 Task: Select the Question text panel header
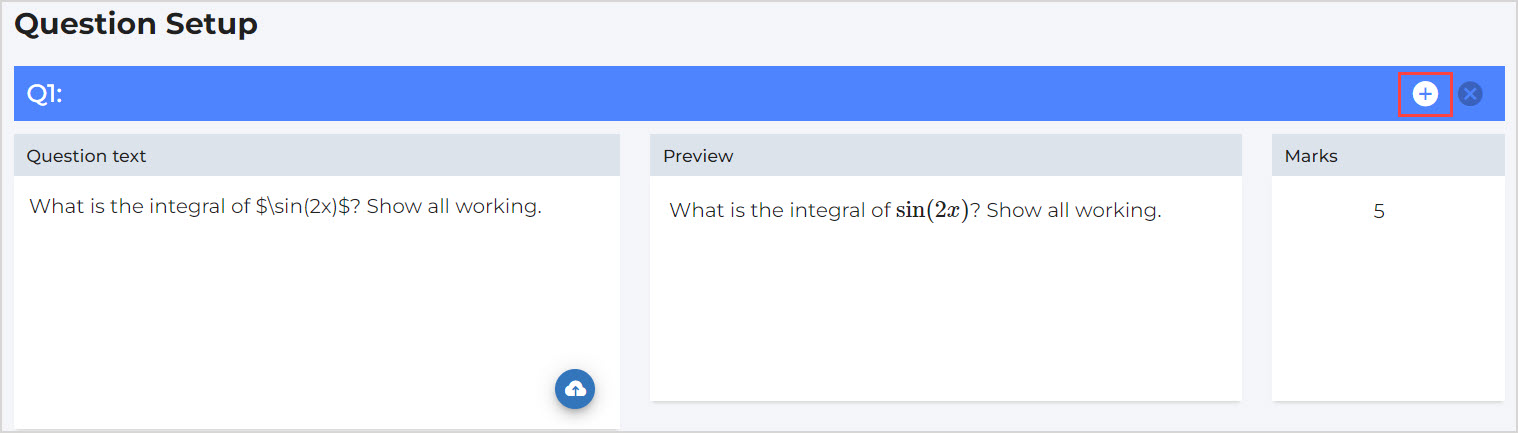(x=87, y=156)
